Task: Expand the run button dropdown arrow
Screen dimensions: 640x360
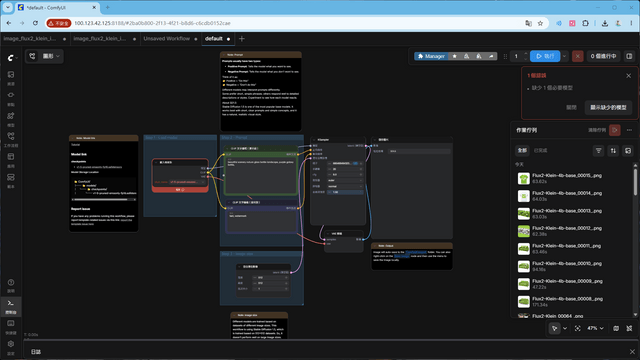Action: [x=564, y=56]
